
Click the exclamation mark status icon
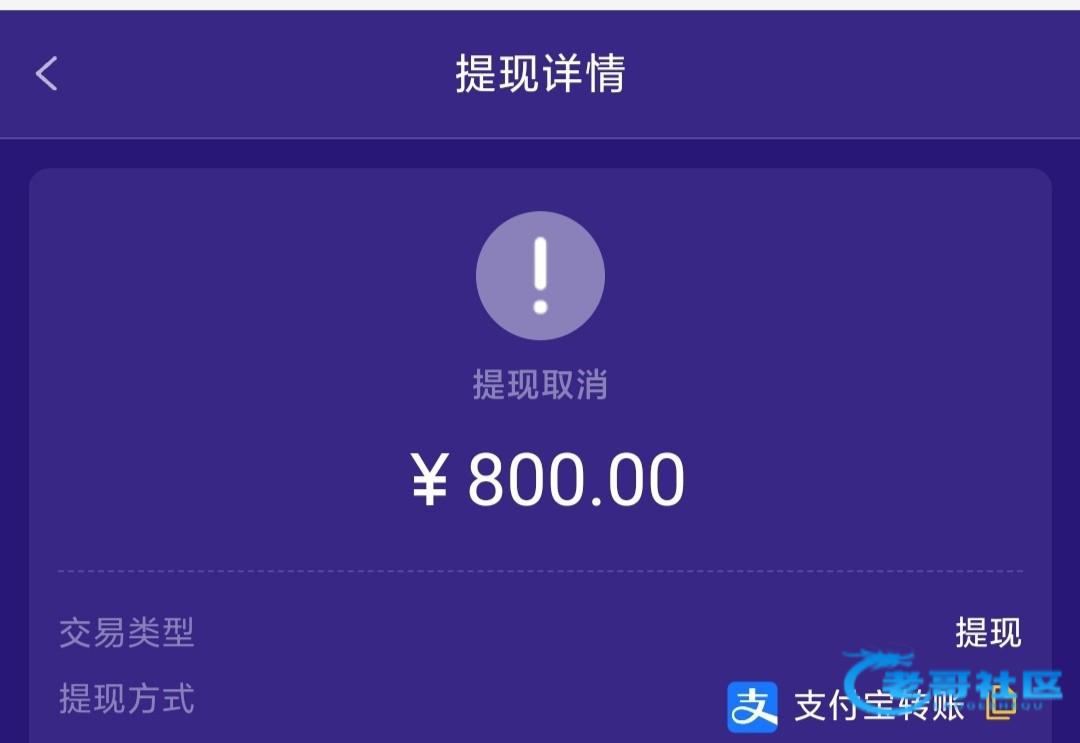point(541,275)
